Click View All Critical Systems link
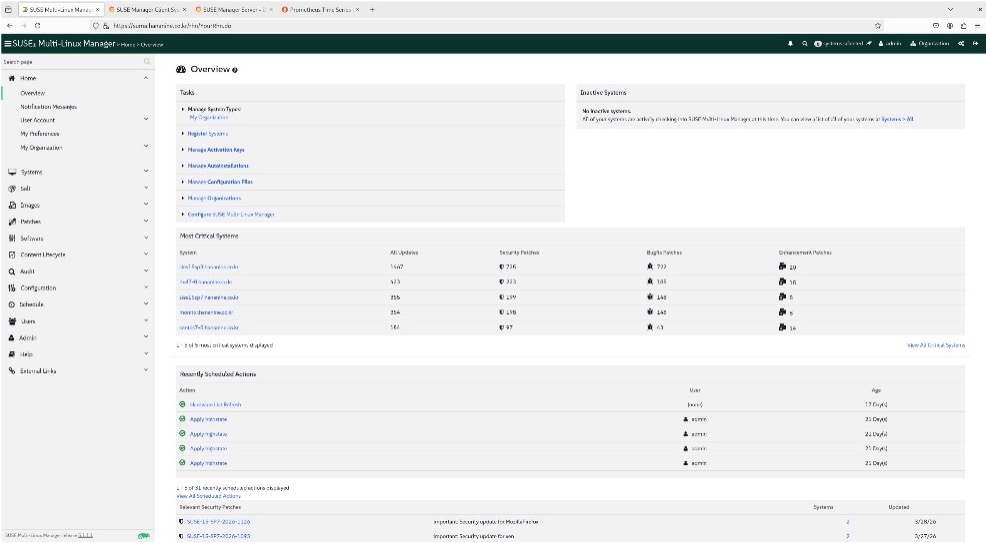The image size is (986, 543). pos(936,345)
